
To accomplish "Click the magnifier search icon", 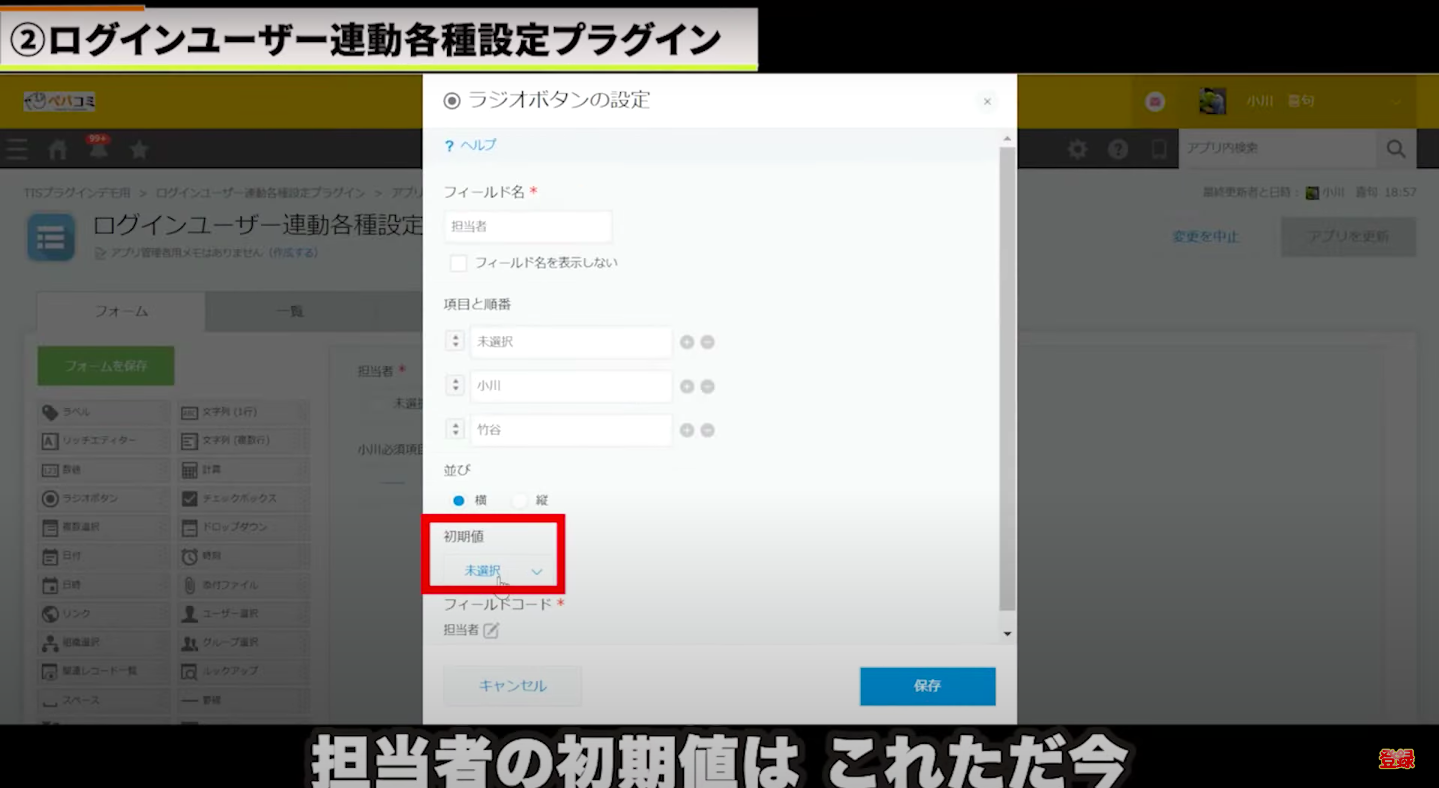I will (1395, 150).
